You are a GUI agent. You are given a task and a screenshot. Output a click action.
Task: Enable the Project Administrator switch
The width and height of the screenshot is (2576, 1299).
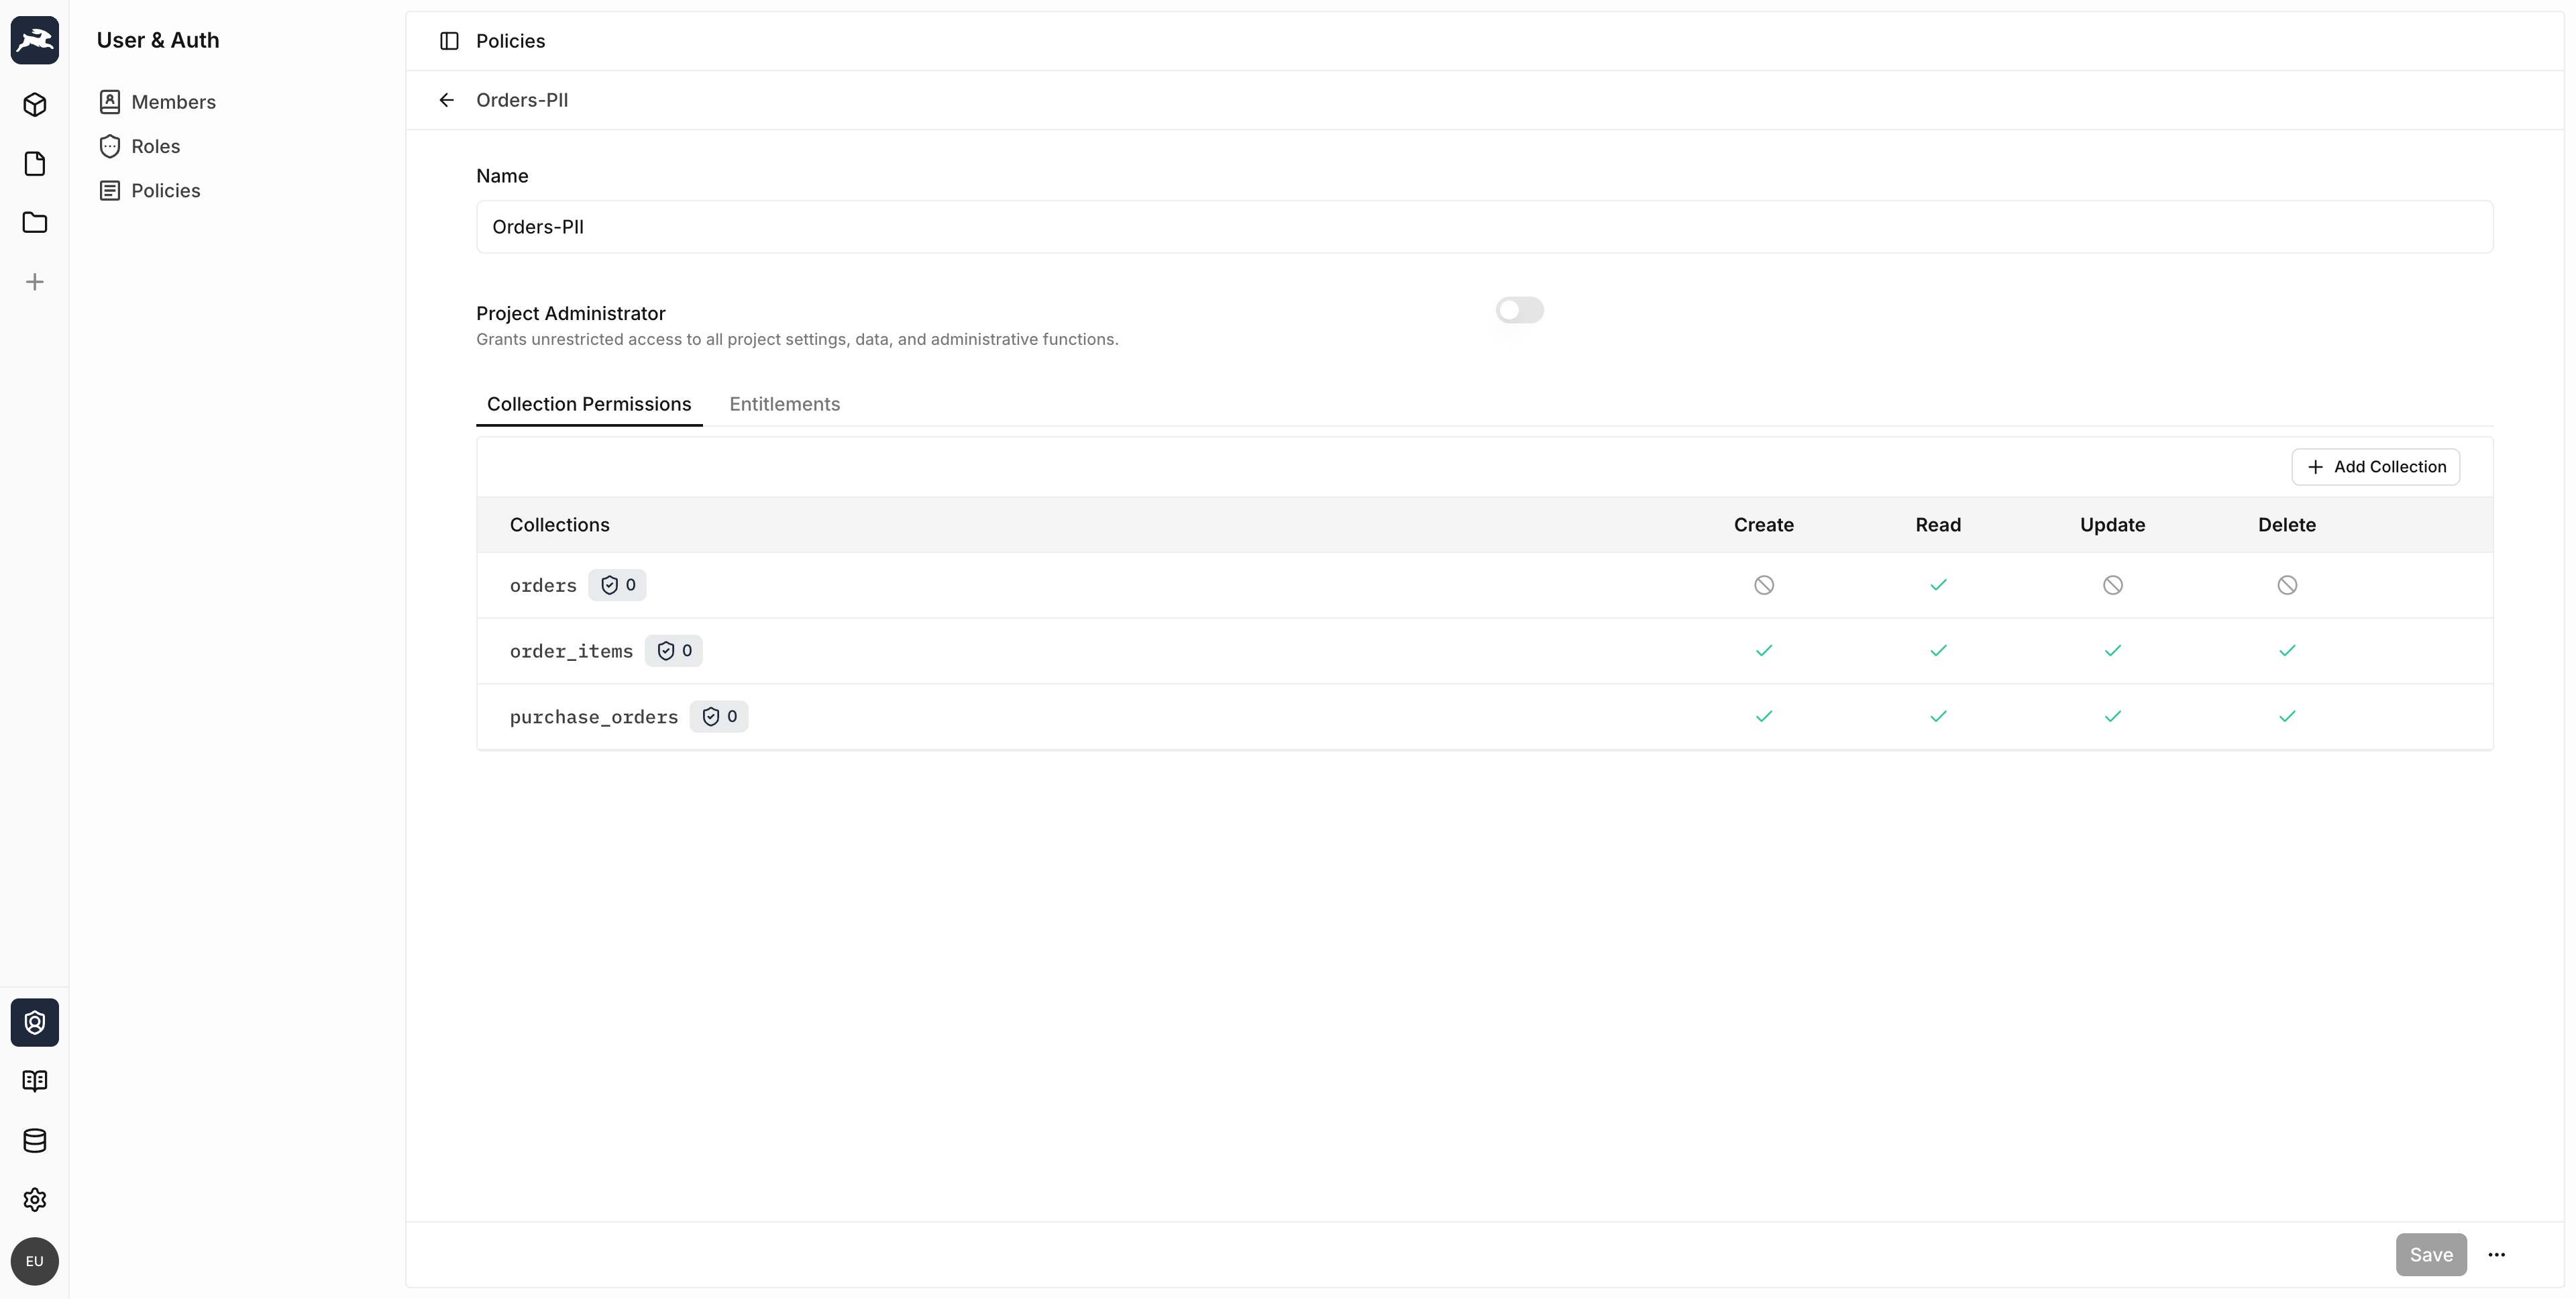(x=1519, y=310)
